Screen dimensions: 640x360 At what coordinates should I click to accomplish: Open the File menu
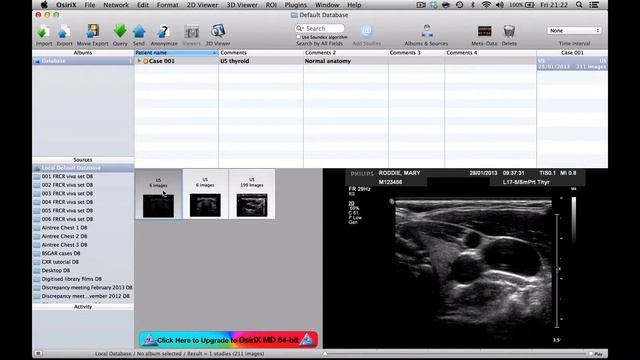pyautogui.click(x=89, y=5)
